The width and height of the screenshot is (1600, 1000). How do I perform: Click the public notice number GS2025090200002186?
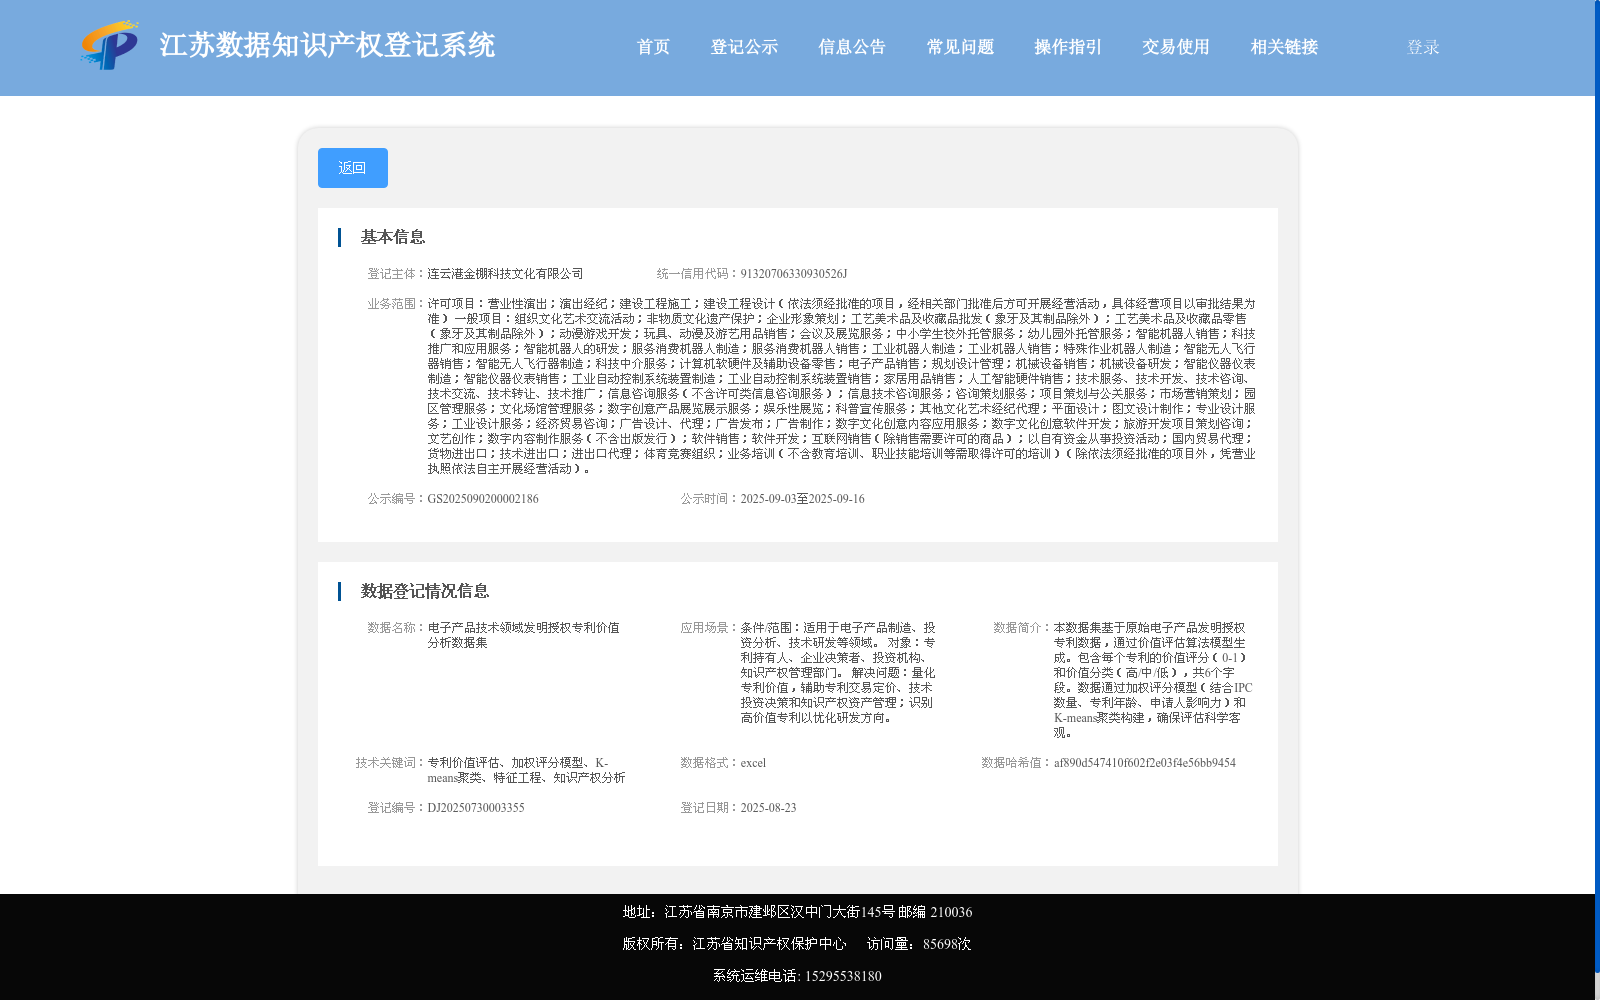point(483,499)
